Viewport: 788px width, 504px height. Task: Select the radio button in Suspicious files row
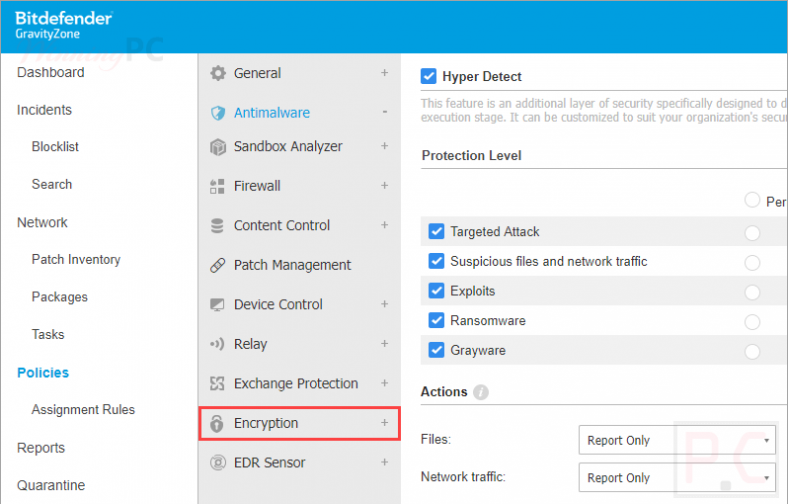[x=752, y=263]
